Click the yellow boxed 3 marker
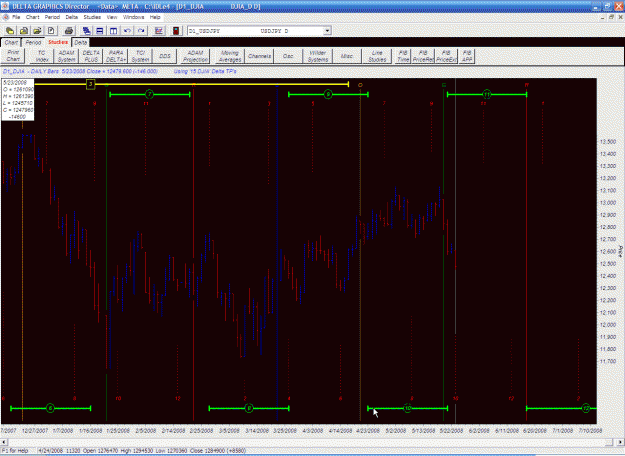 [x=90, y=84]
